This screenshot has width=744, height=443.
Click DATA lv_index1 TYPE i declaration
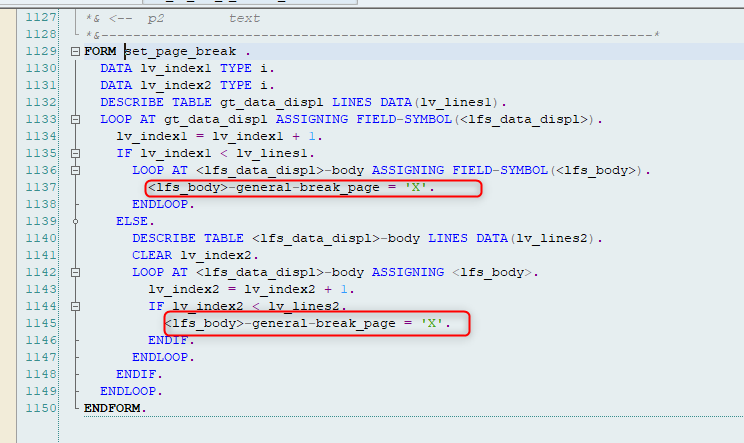pos(186,68)
